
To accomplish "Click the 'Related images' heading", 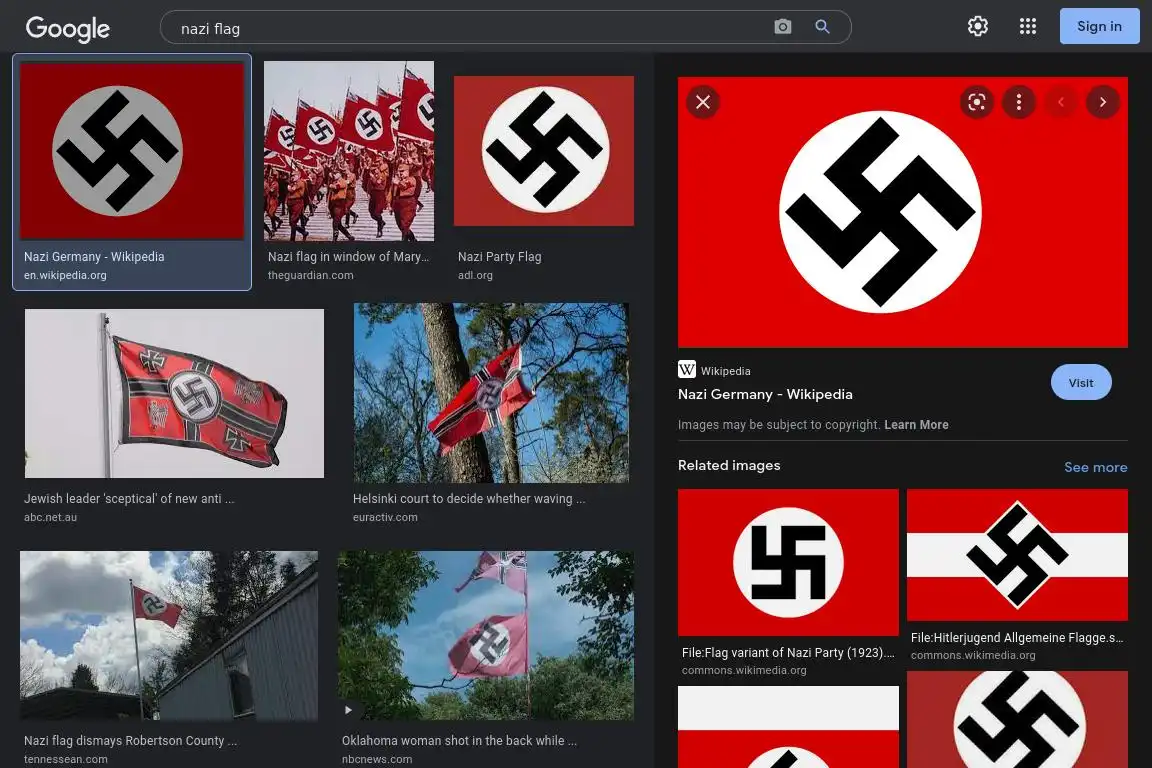I will pos(729,465).
